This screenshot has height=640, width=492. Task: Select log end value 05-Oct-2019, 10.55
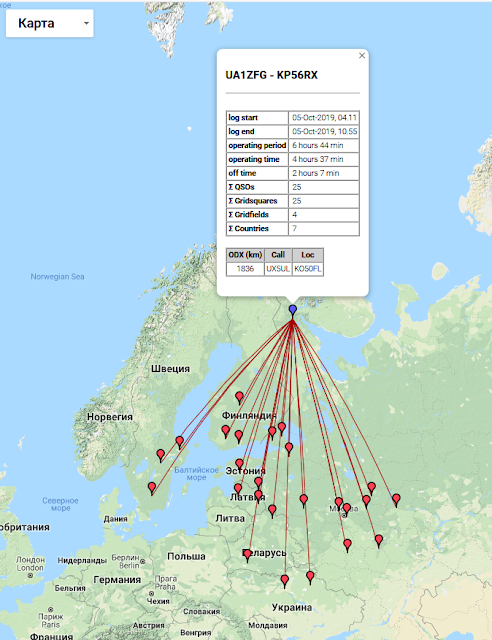(324, 131)
